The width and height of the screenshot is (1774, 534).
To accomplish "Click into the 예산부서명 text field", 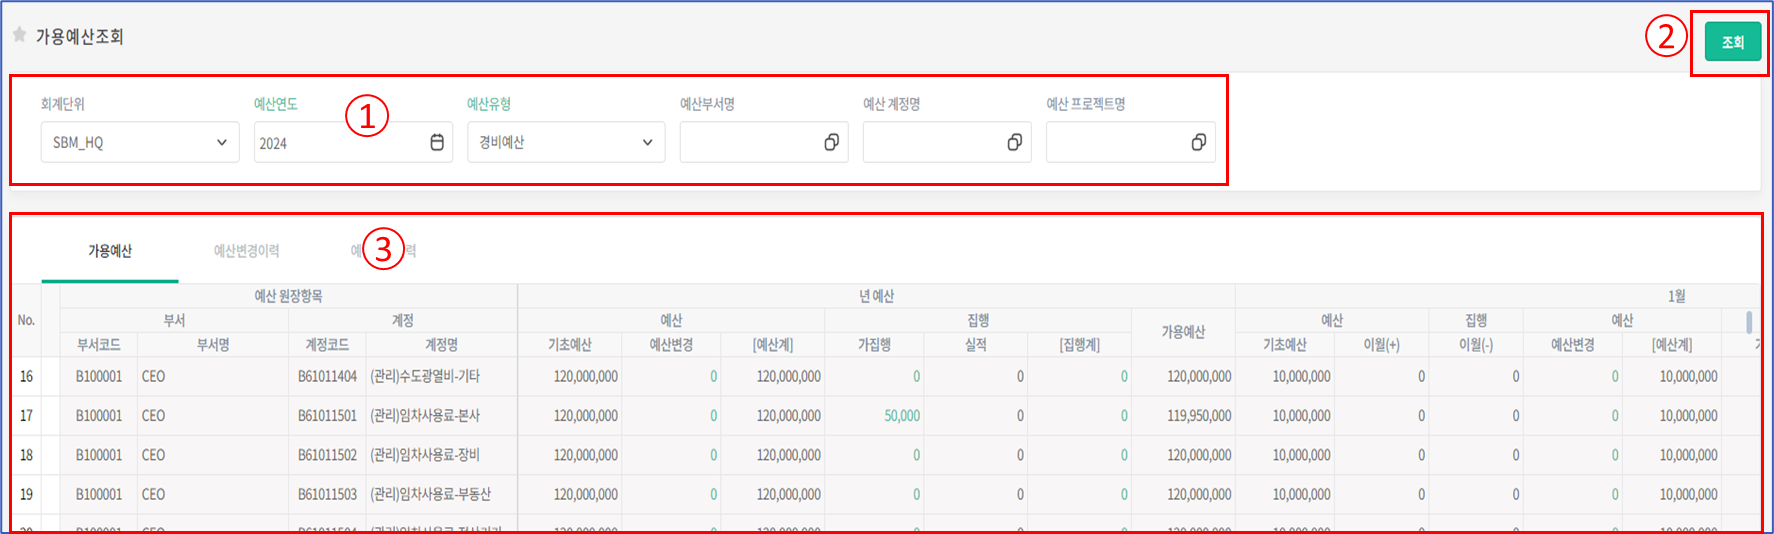I will (750, 143).
